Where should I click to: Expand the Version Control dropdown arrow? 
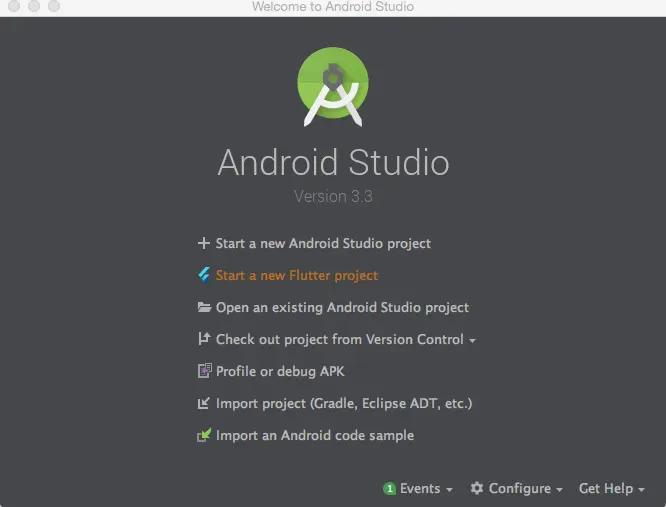tap(472, 341)
